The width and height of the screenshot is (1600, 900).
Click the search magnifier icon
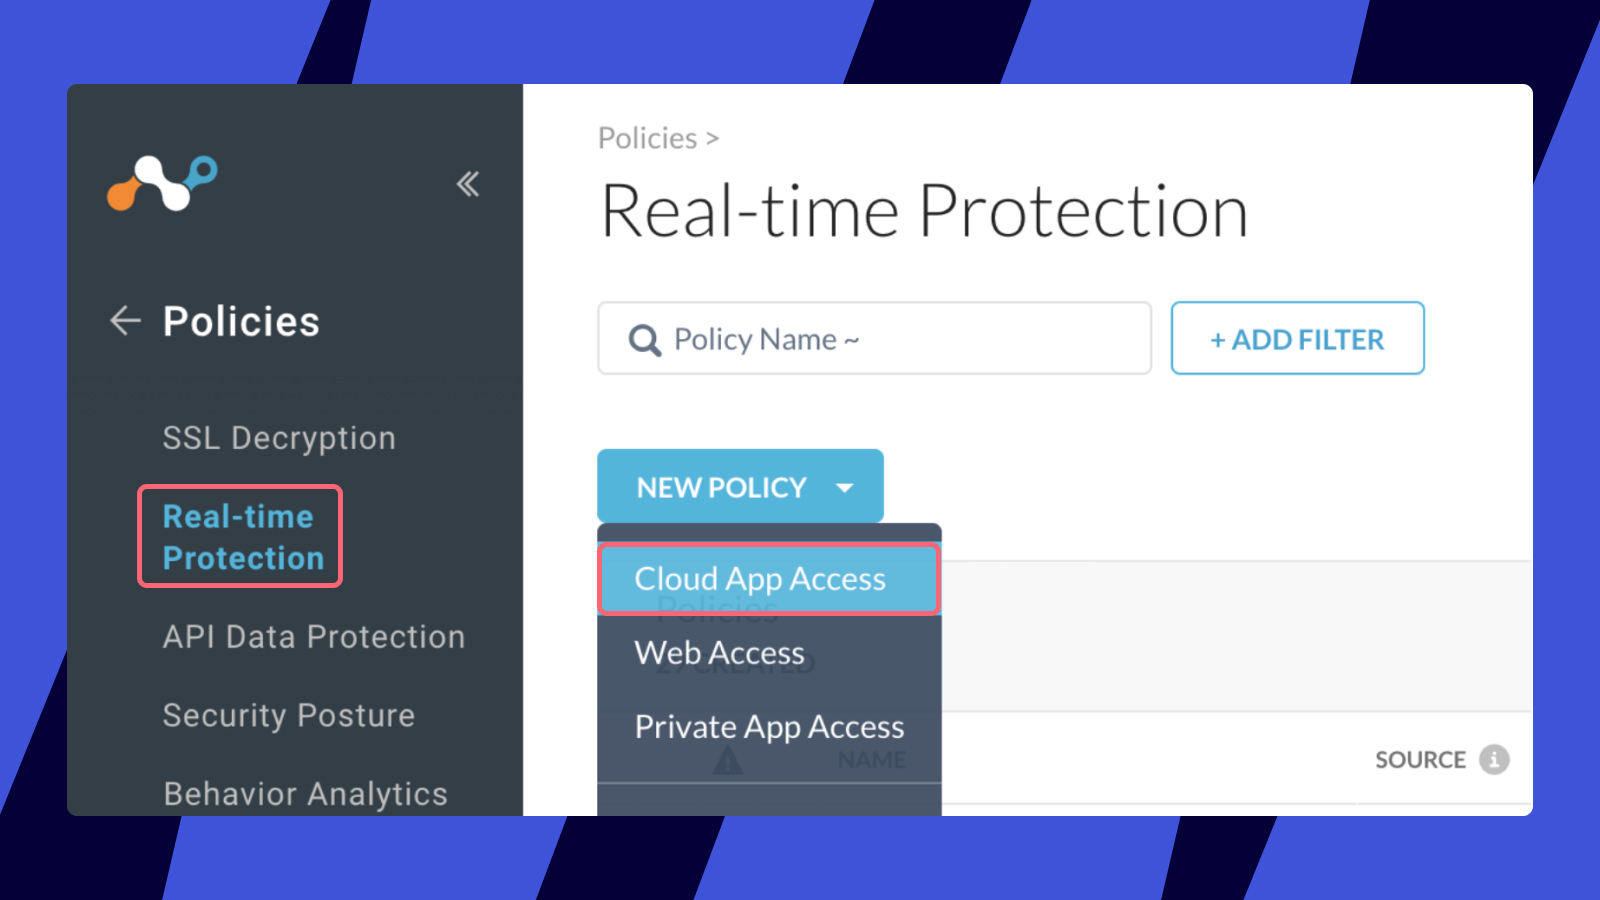point(644,340)
